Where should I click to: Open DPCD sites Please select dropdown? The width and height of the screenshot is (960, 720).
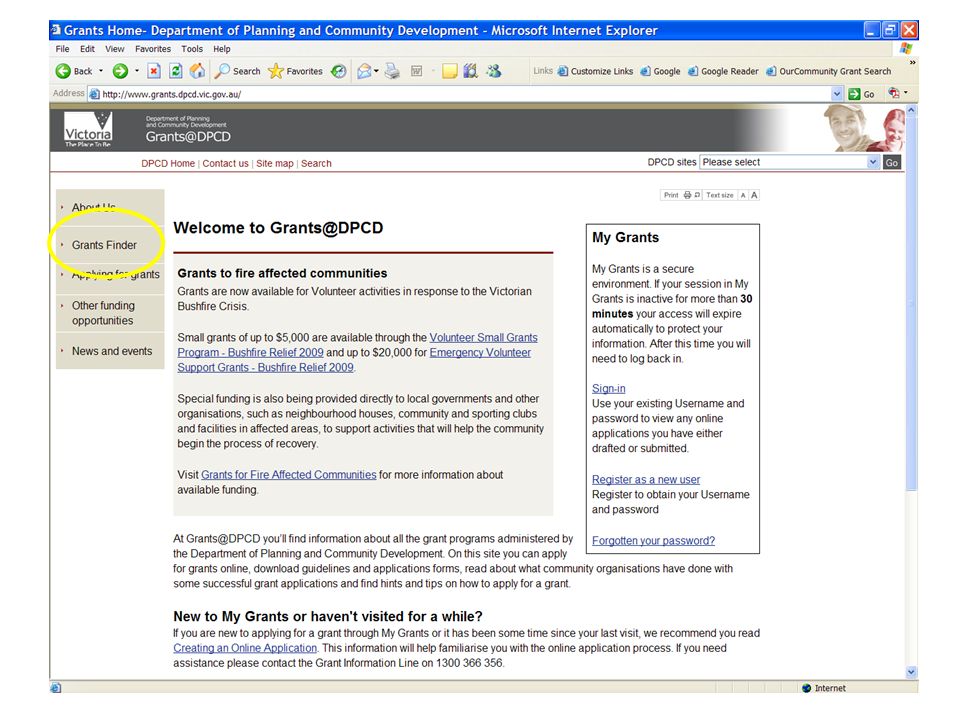pos(790,162)
